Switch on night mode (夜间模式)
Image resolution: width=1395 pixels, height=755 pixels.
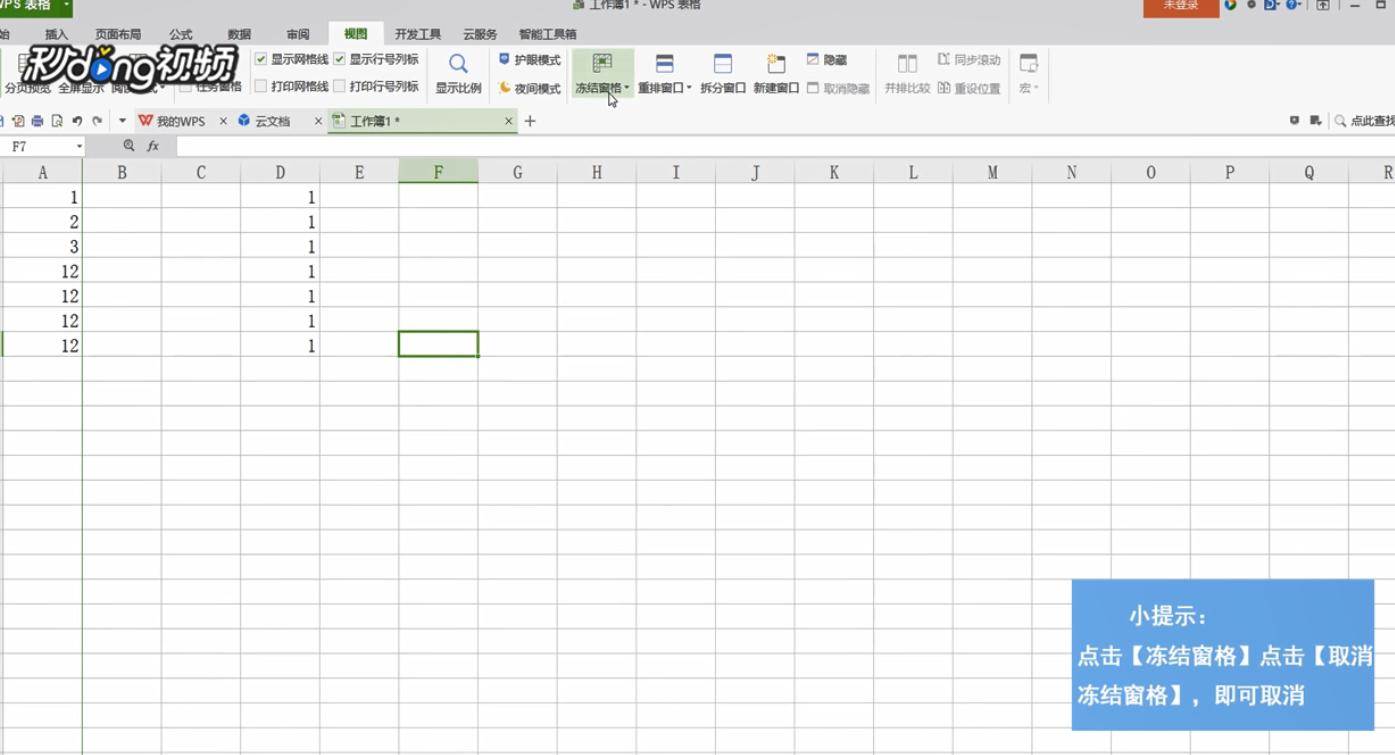(529, 88)
